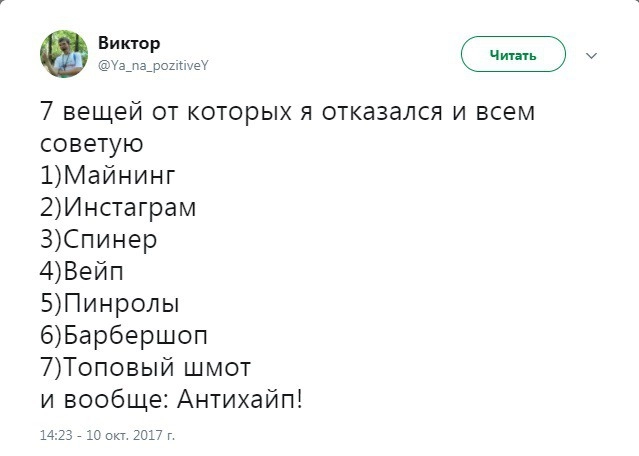Click Виктор's profile avatar photo

63,53
